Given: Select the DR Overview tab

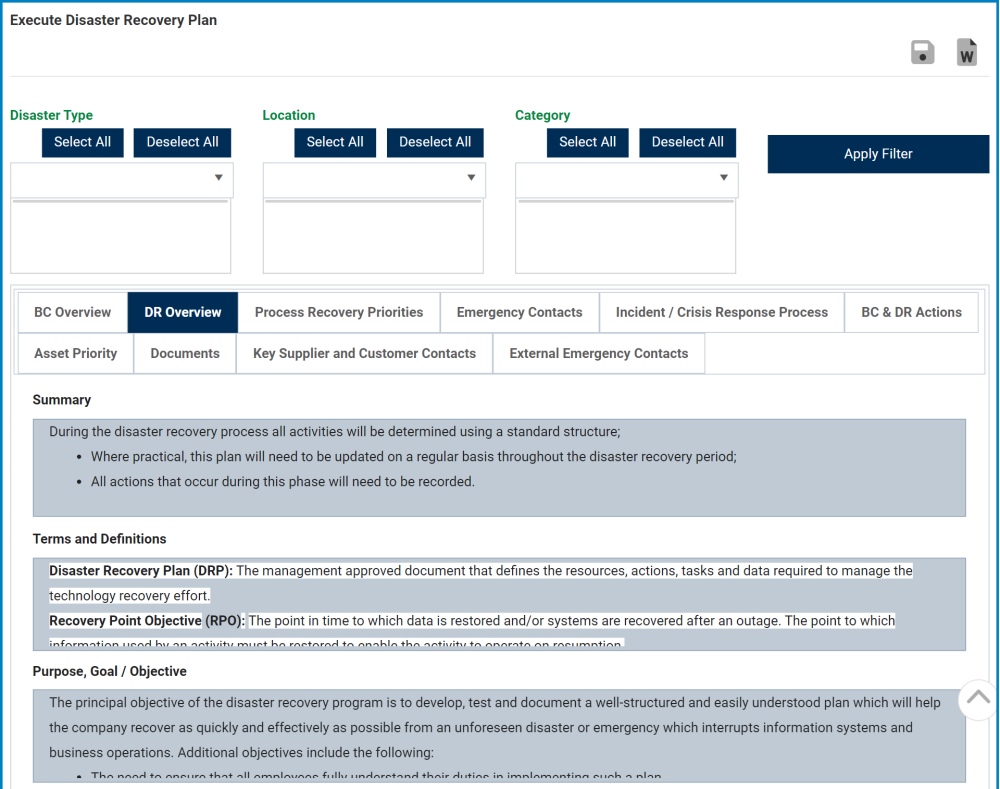Looking at the screenshot, I should pyautogui.click(x=182, y=313).
